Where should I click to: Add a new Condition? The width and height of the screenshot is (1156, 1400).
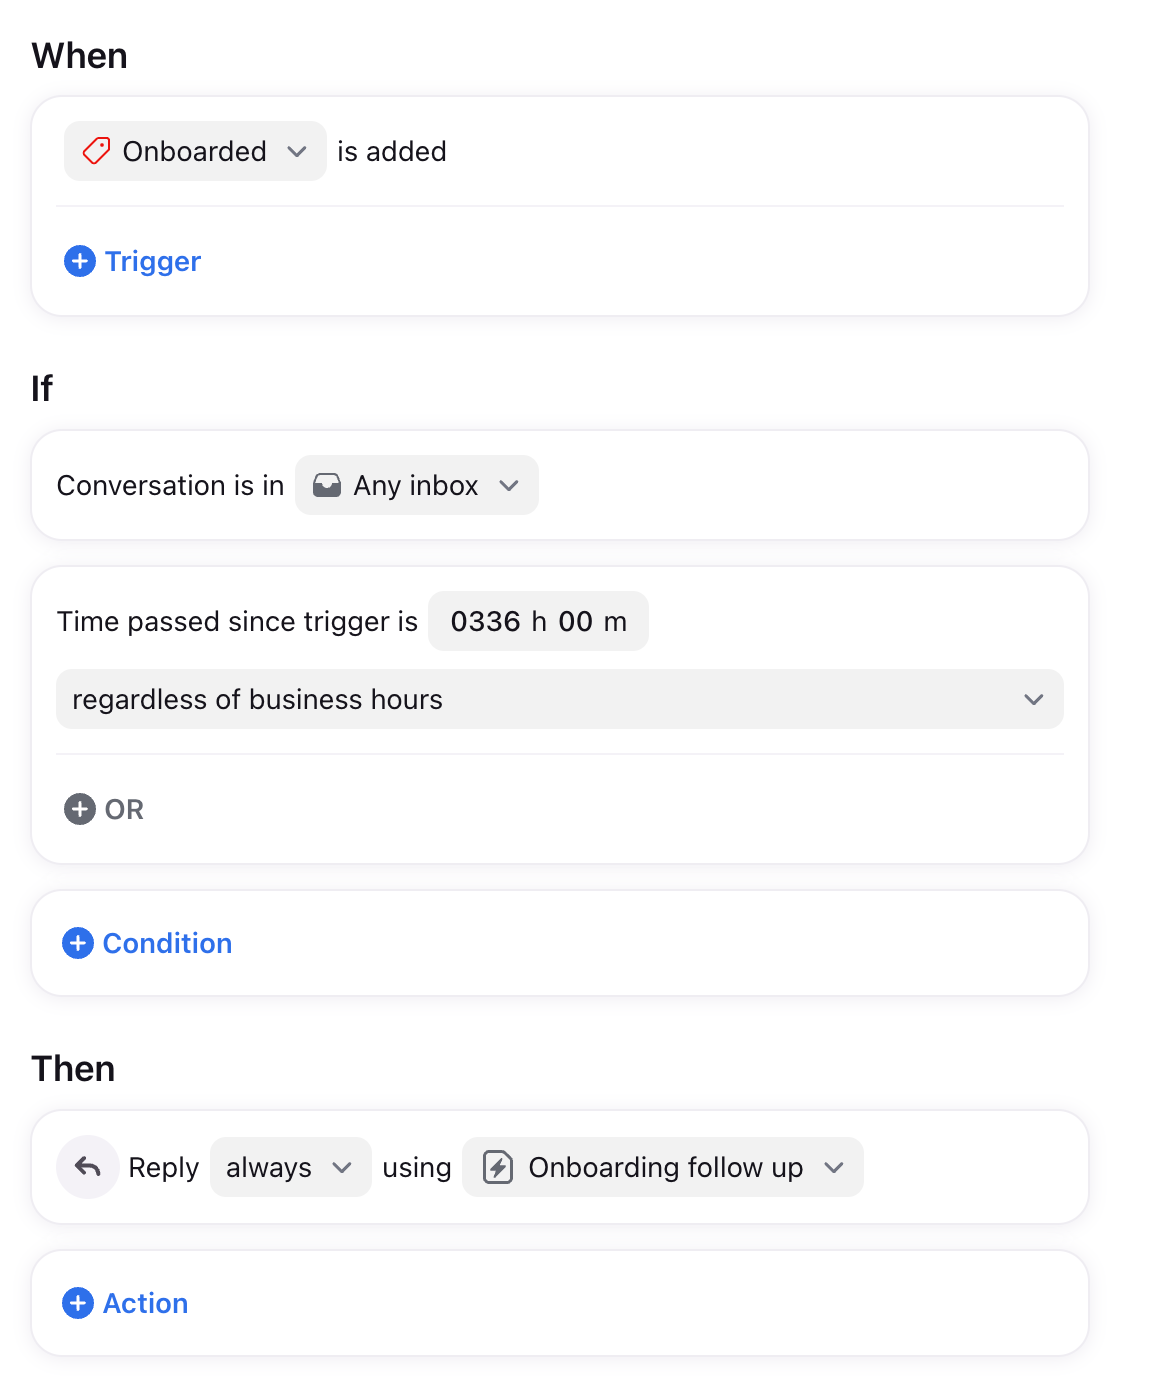pyautogui.click(x=147, y=943)
